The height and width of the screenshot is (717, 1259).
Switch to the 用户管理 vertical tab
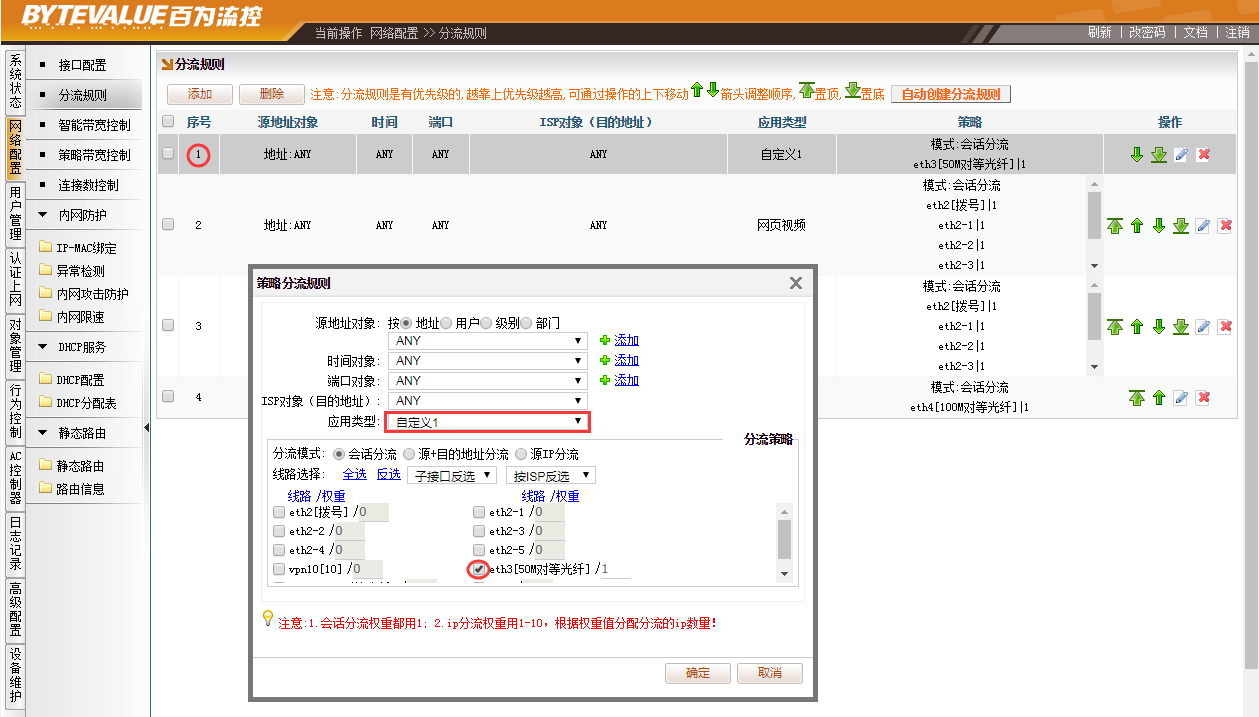15,212
